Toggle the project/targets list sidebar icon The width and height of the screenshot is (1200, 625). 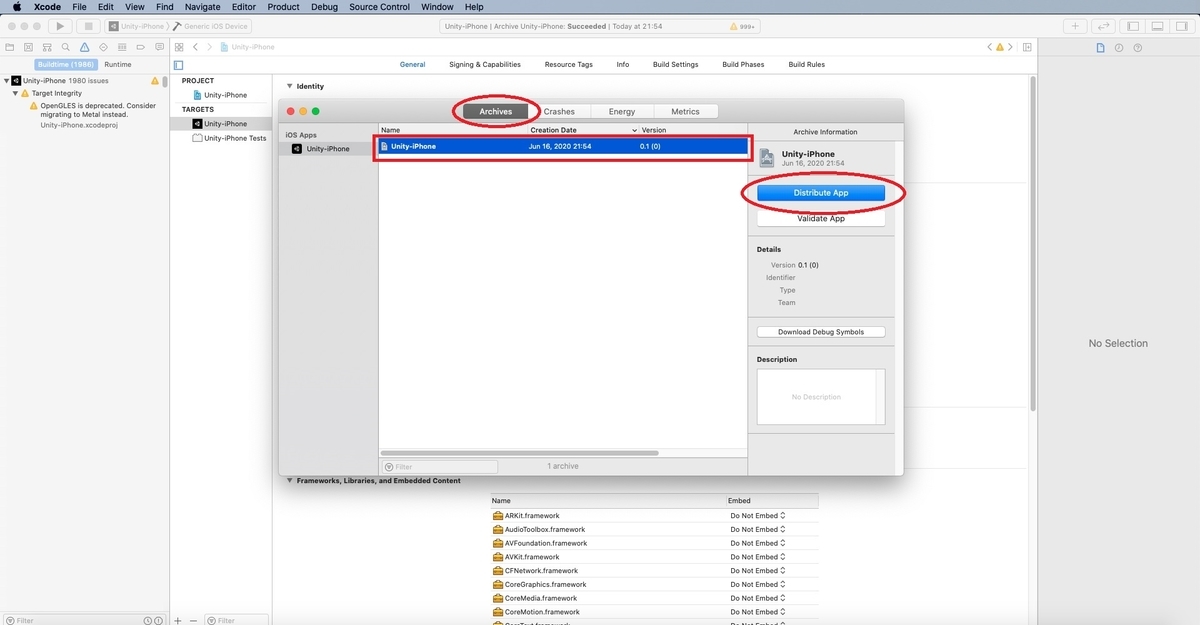click(179, 65)
